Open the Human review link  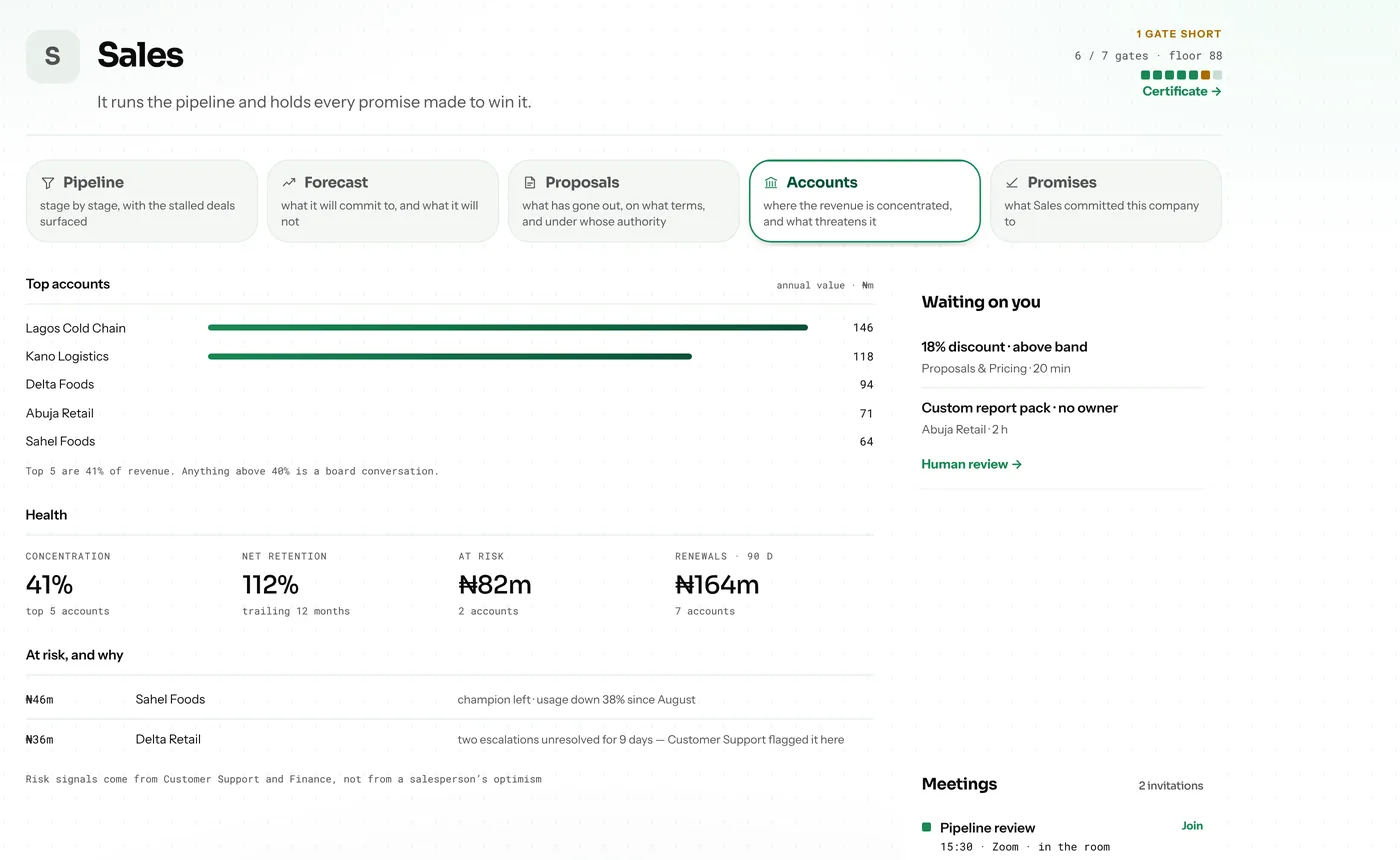[x=971, y=464]
